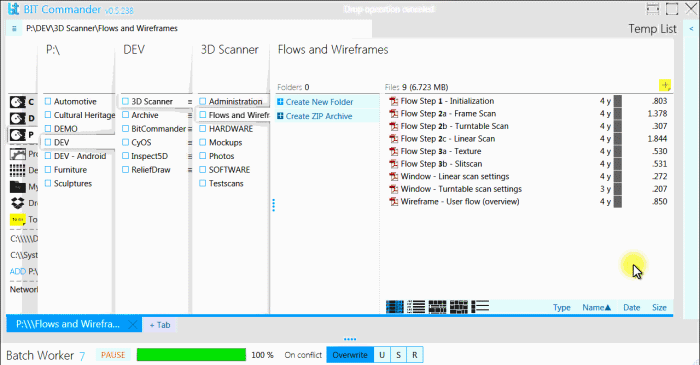Select the R conflict option
Viewport: 700px width, 365px height.
pyautogui.click(x=414, y=355)
